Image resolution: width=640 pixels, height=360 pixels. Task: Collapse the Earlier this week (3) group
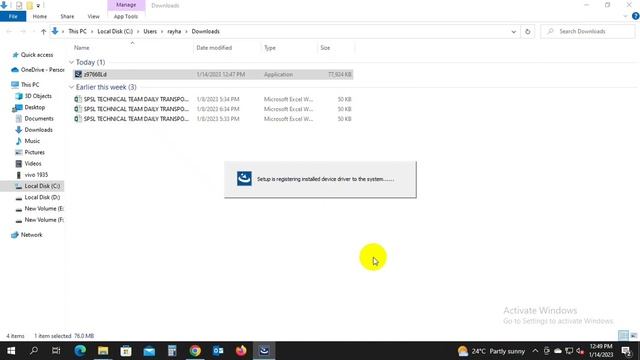tap(71, 87)
